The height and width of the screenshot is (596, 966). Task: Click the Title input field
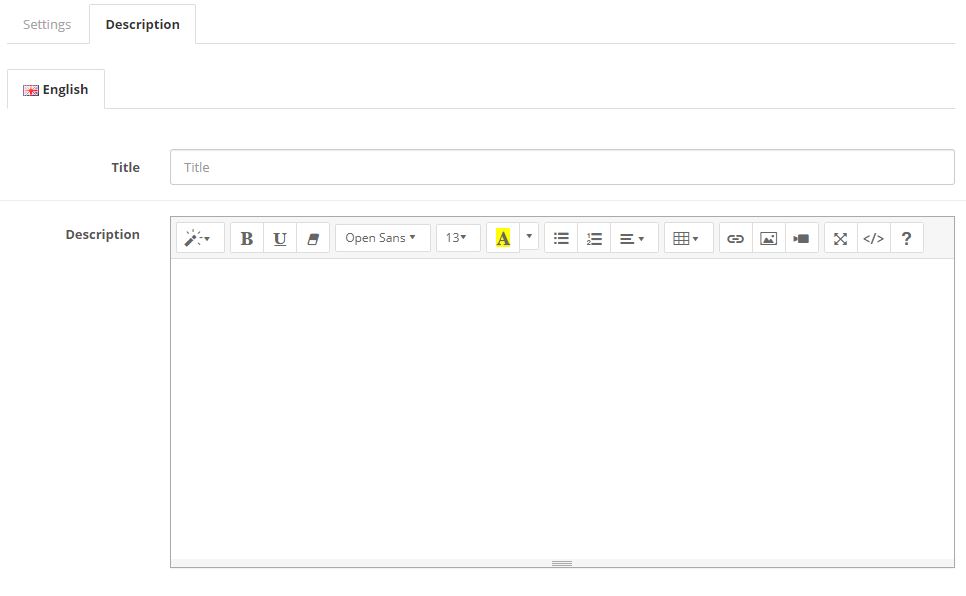coord(562,167)
